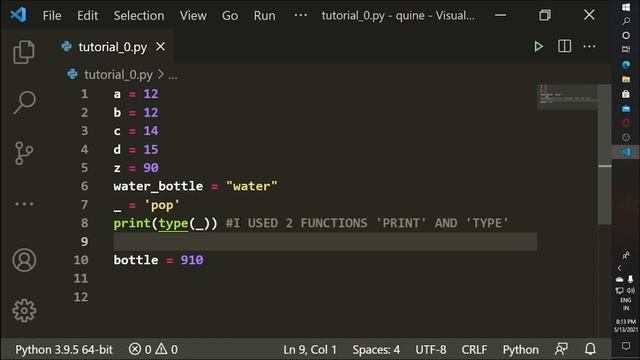640x360 pixels.
Task: Open the Explorer view in activity bar
Action: 24,52
